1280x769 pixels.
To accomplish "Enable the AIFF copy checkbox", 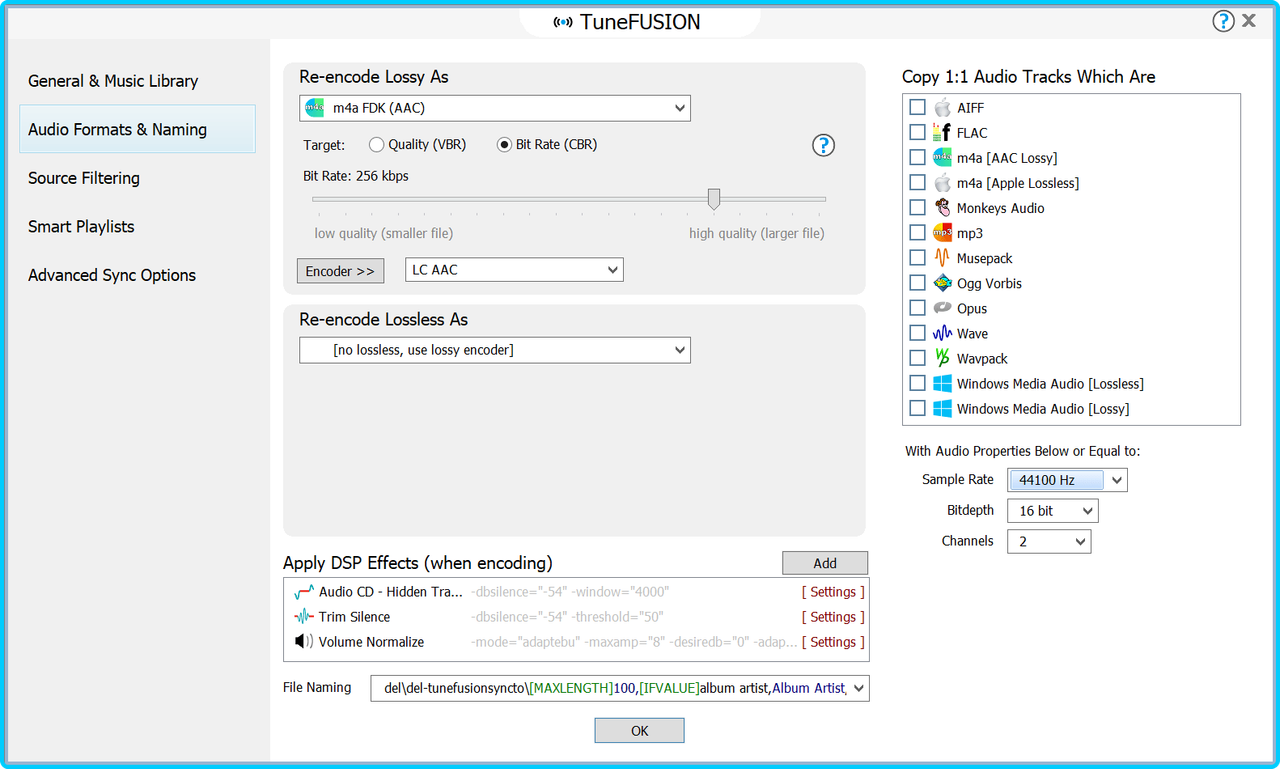I will point(917,107).
